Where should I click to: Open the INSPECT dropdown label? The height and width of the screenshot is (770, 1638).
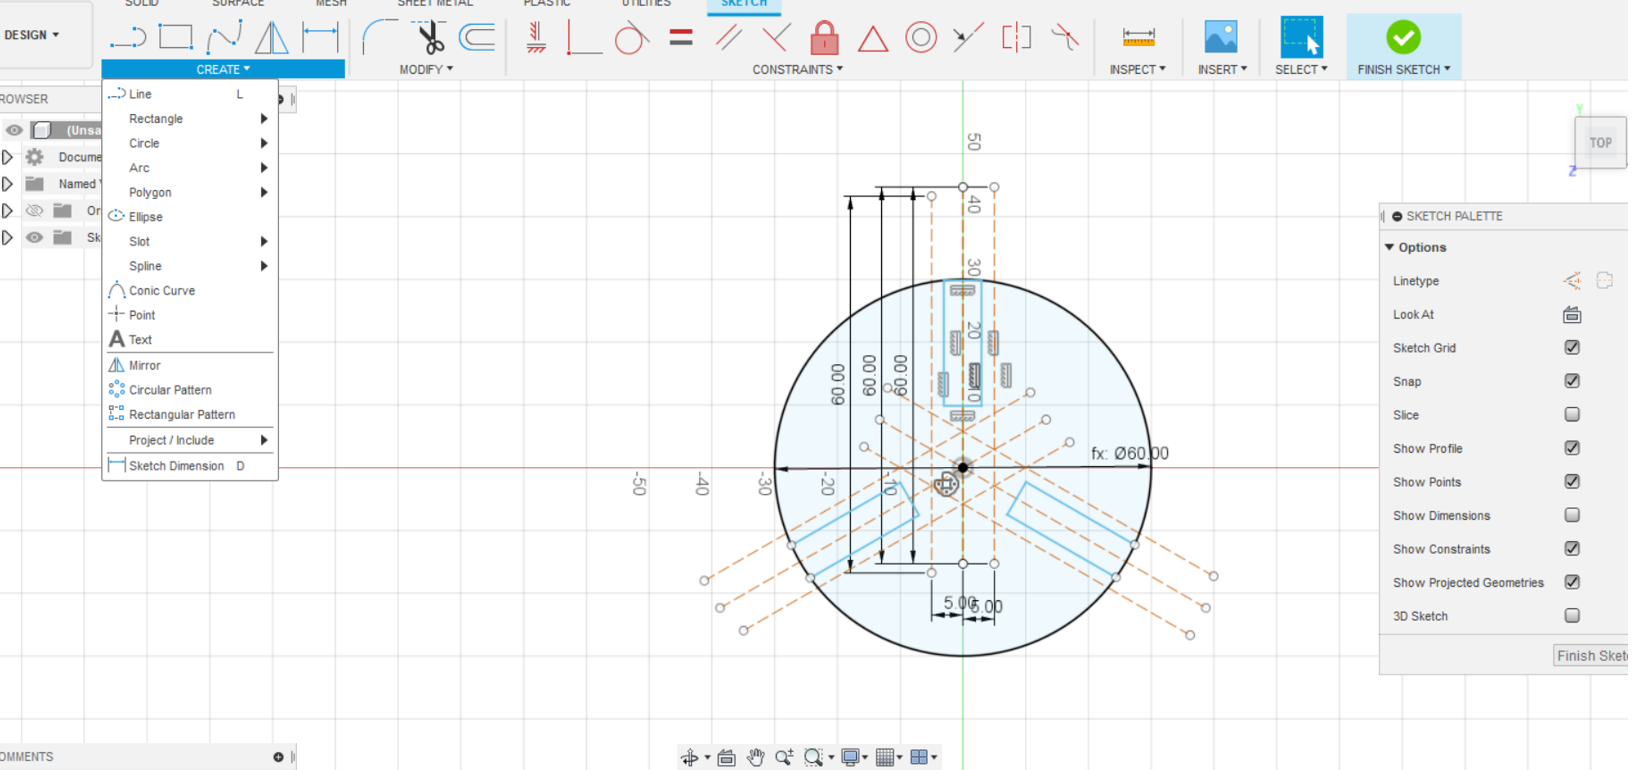[1137, 69]
